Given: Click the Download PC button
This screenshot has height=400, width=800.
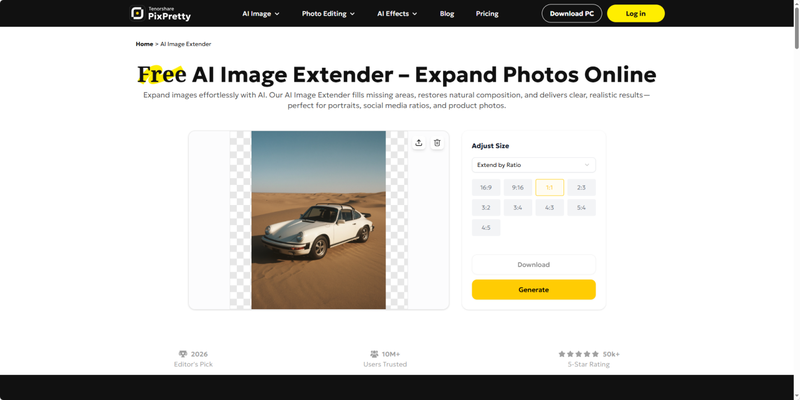Looking at the screenshot, I should coord(571,14).
